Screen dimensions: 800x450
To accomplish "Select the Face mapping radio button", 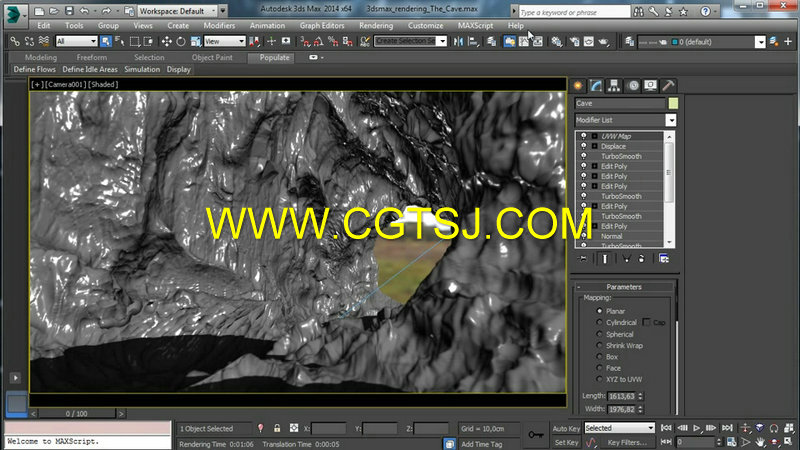I will [599, 368].
